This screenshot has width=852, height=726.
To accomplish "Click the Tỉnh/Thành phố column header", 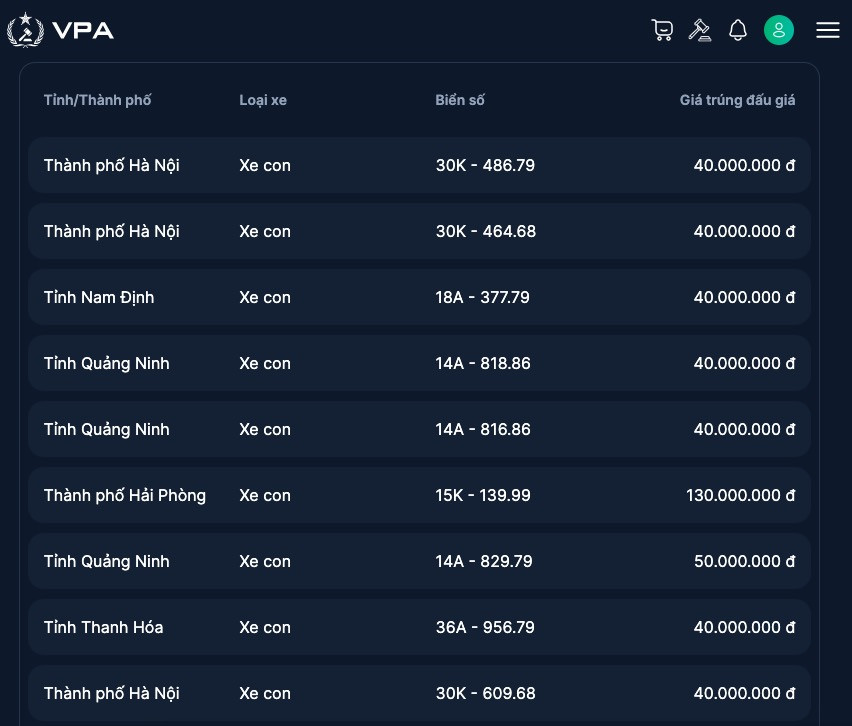I will pyautogui.click(x=98, y=100).
